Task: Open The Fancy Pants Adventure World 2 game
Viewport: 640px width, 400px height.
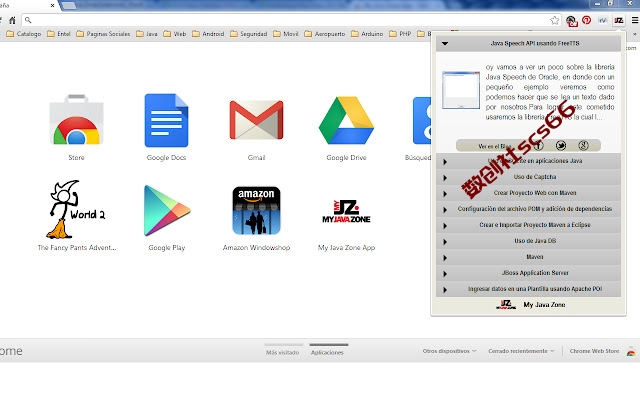Action: click(76, 210)
